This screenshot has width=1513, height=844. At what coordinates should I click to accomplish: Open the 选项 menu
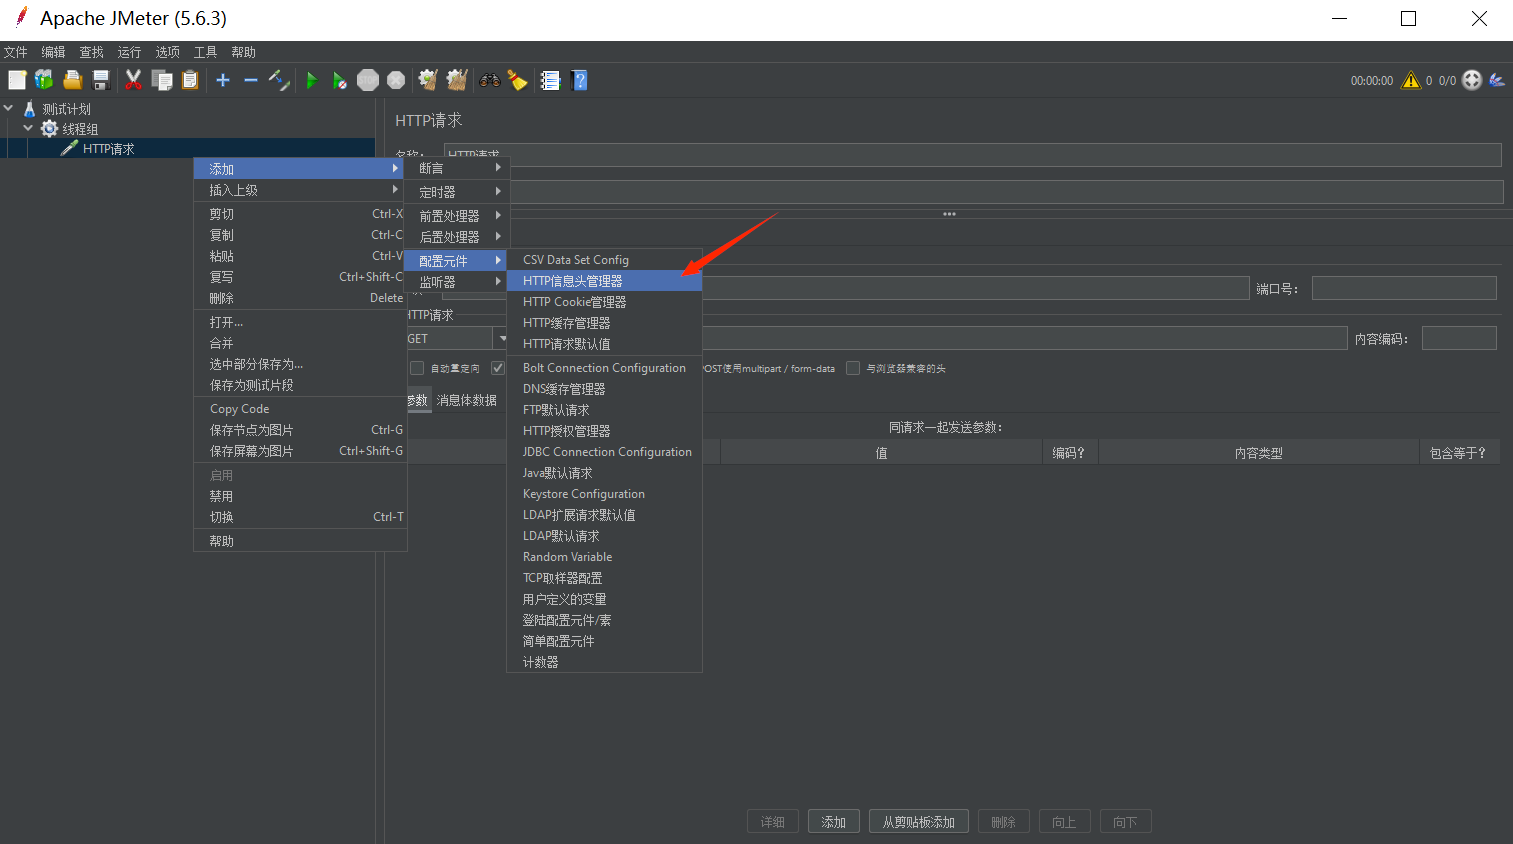pos(167,52)
